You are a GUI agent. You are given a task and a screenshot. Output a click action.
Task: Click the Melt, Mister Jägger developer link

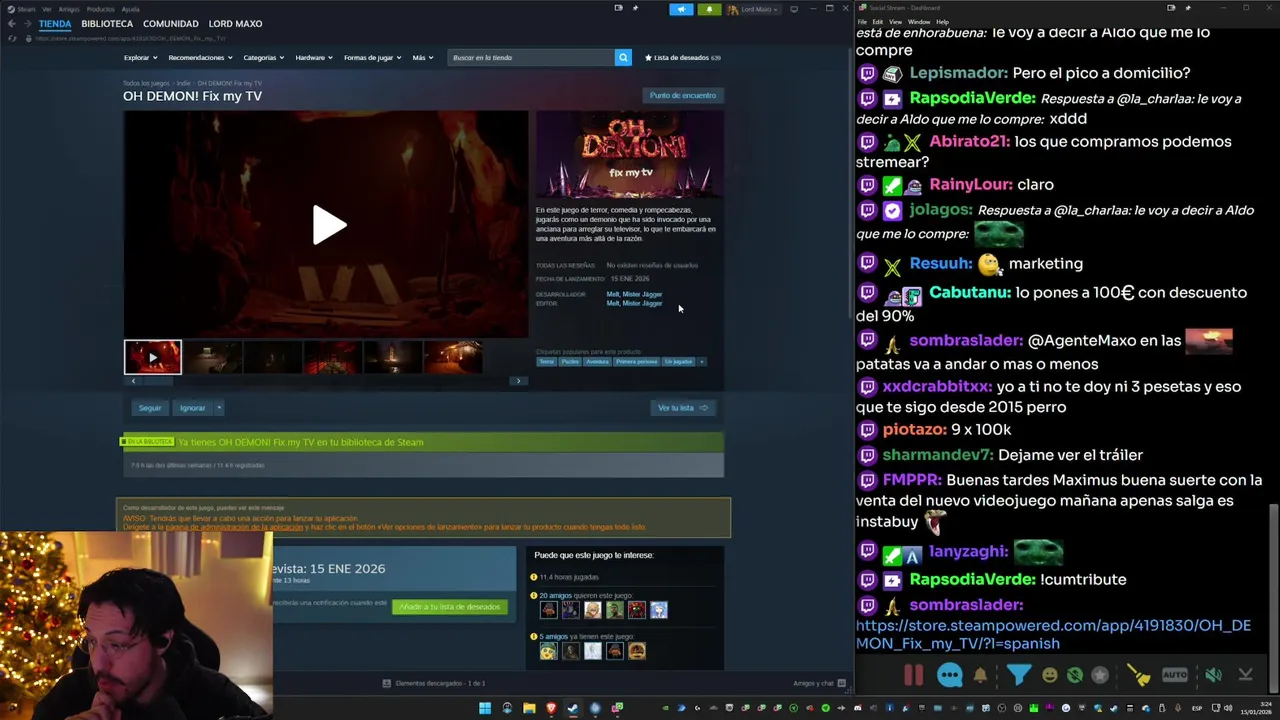coord(634,294)
